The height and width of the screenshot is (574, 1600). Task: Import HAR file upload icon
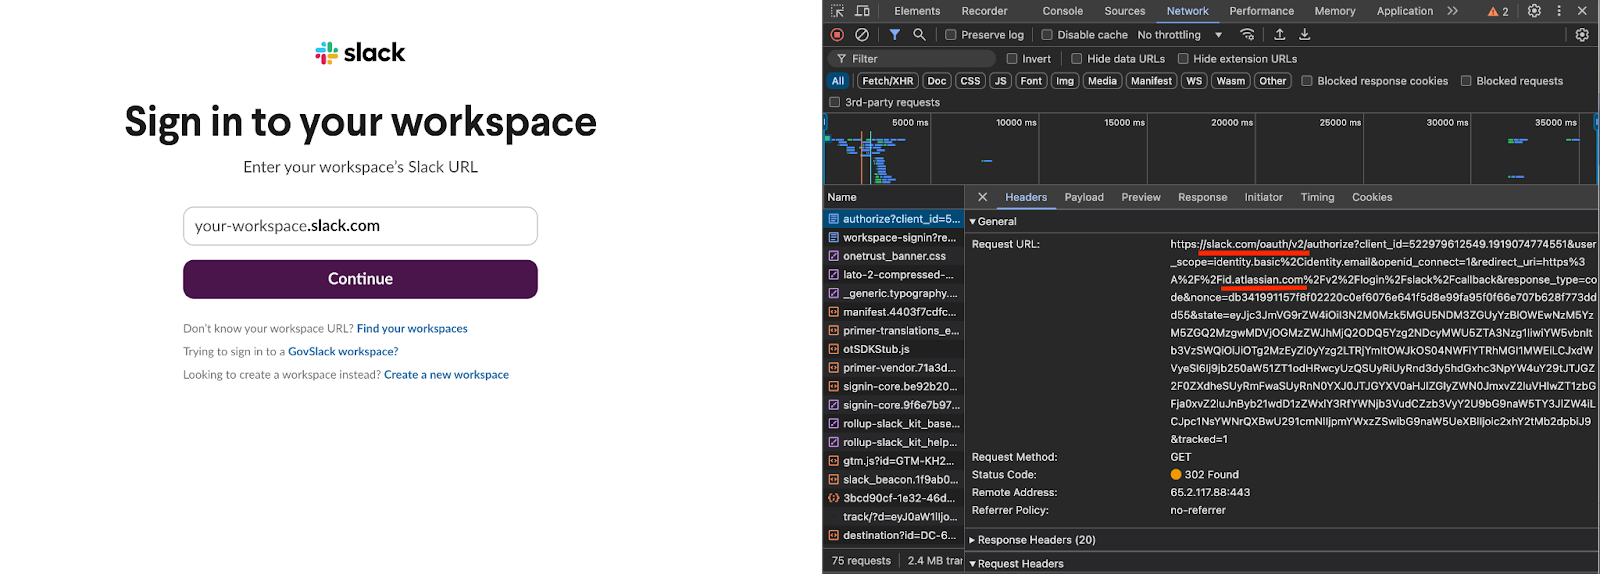[1280, 35]
